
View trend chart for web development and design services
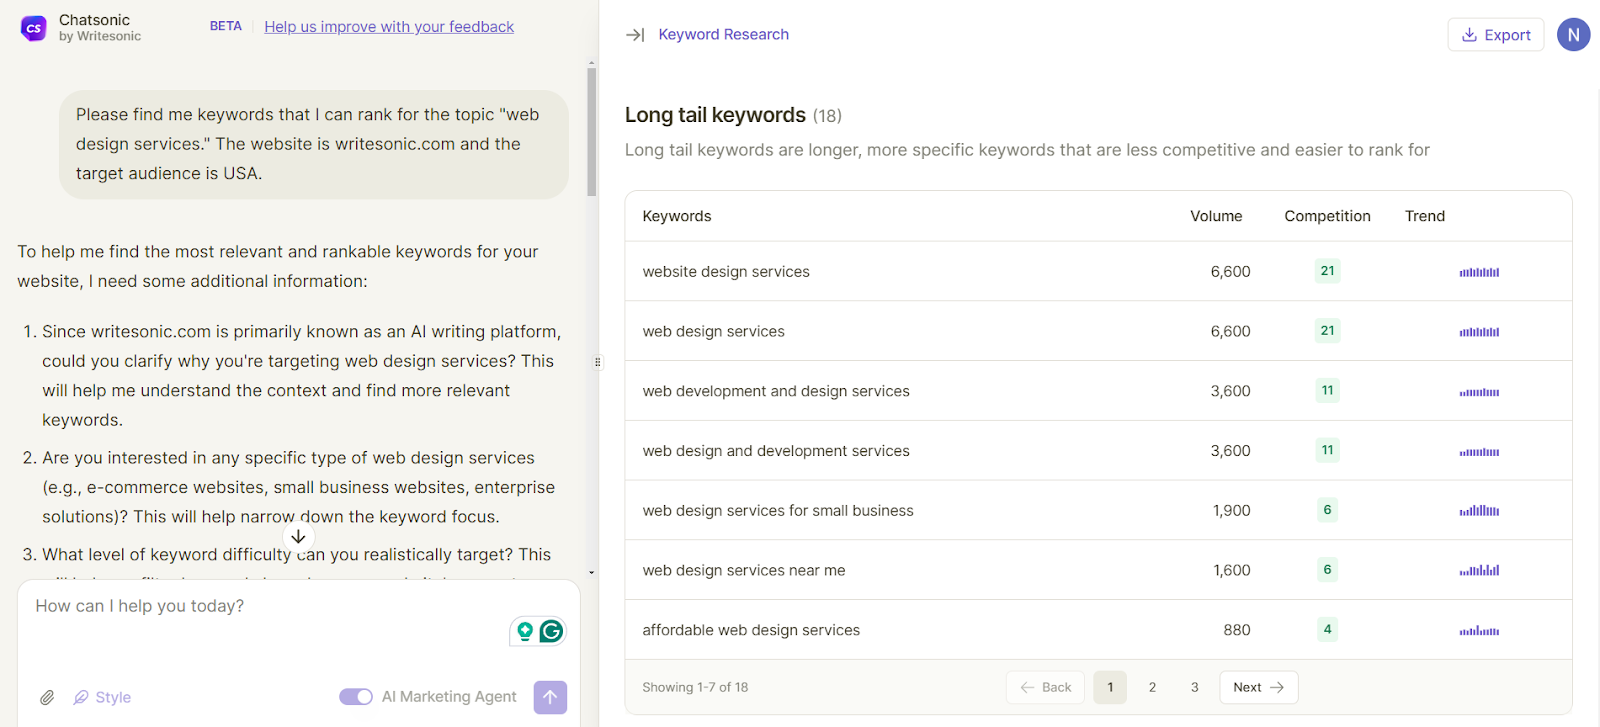pyautogui.click(x=1479, y=391)
